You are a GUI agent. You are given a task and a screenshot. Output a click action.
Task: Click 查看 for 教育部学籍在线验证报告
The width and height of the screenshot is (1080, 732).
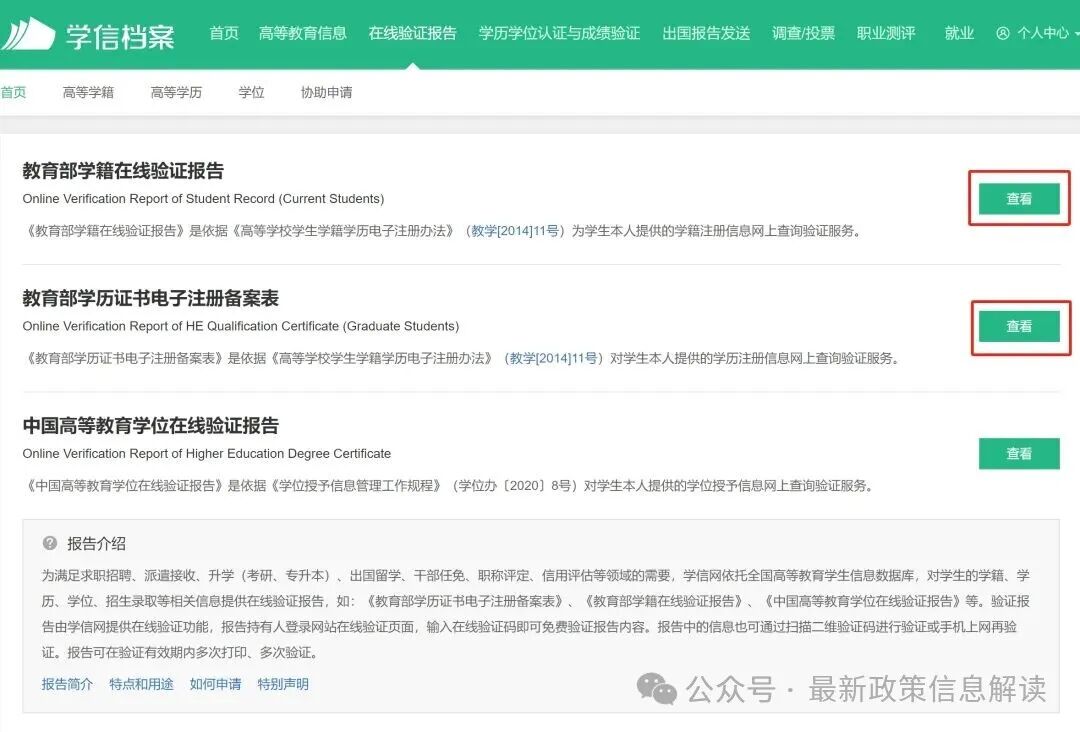[1018, 198]
